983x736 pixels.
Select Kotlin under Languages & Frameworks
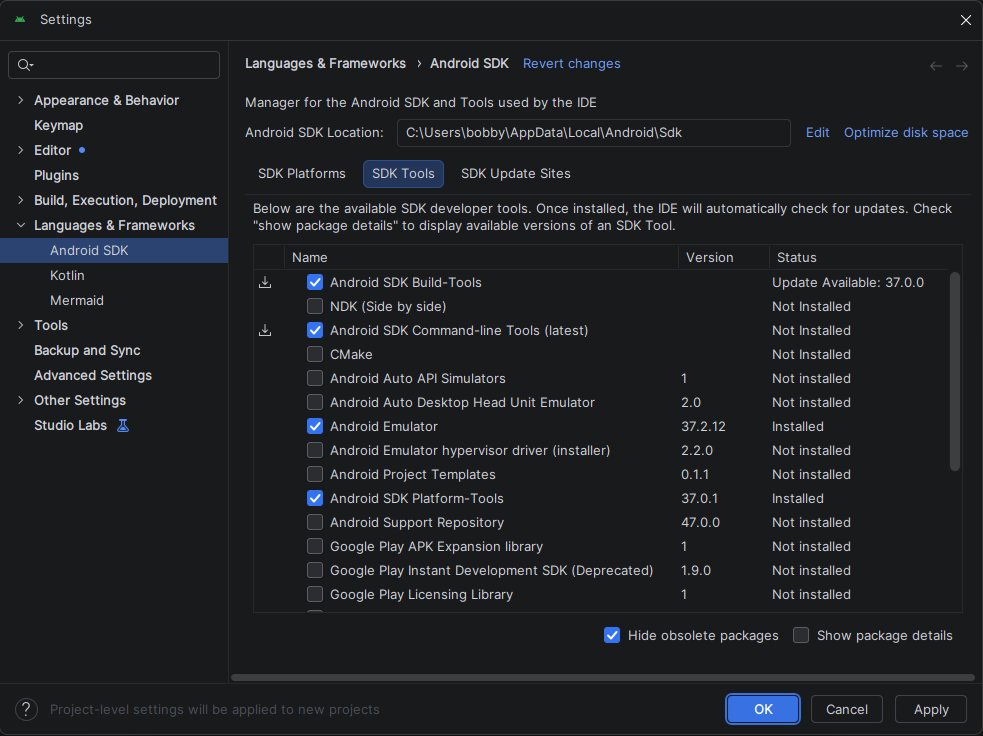[x=67, y=275]
